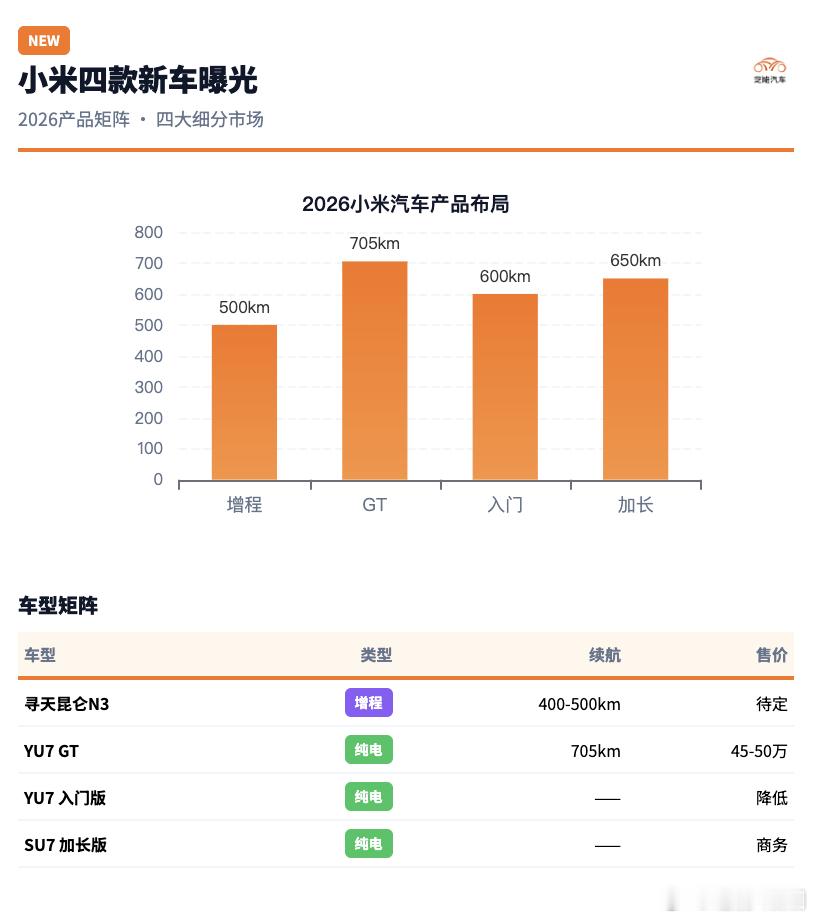The height and width of the screenshot is (920, 814).
Task: Click the 200 y-axis tick label
Action: (148, 418)
